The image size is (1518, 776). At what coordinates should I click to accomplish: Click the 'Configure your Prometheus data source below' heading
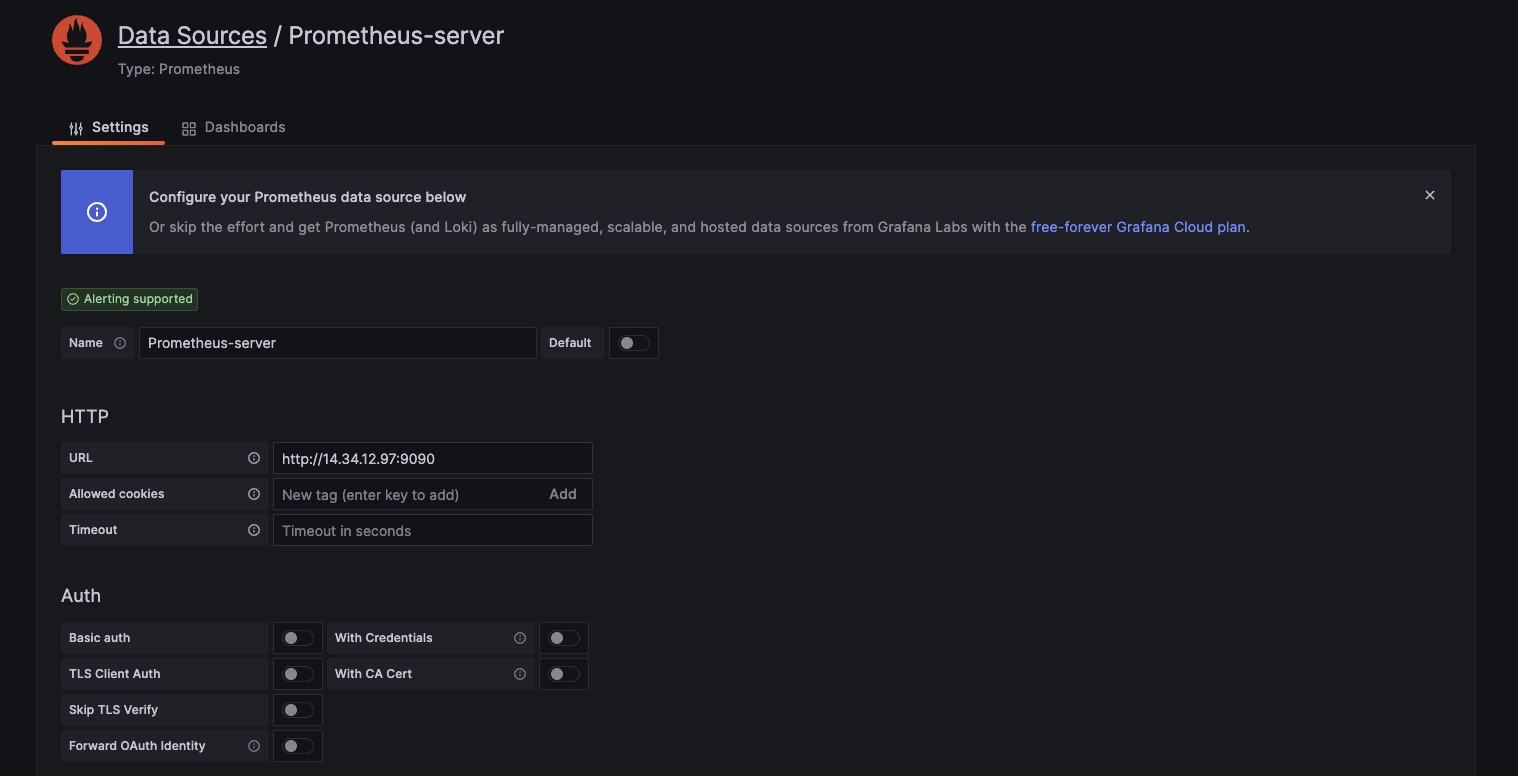[308, 197]
